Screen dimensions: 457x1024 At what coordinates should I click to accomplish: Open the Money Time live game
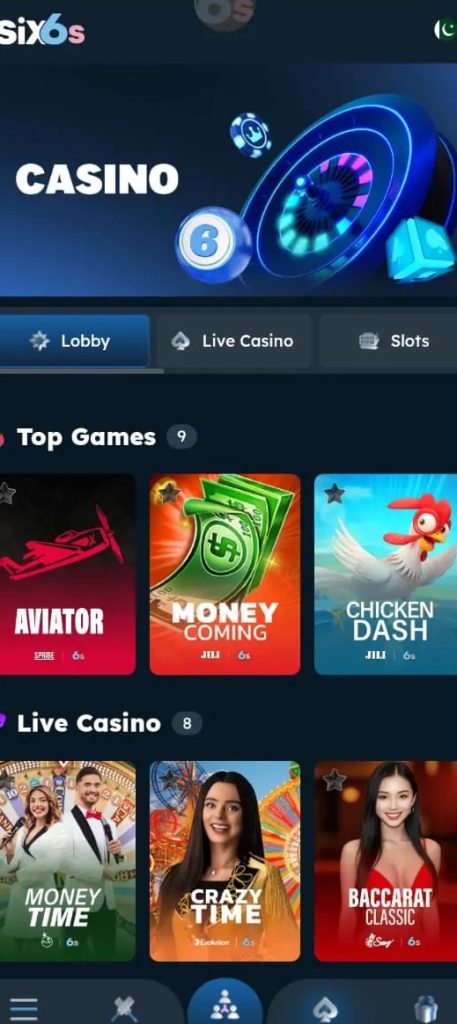[x=68, y=861]
